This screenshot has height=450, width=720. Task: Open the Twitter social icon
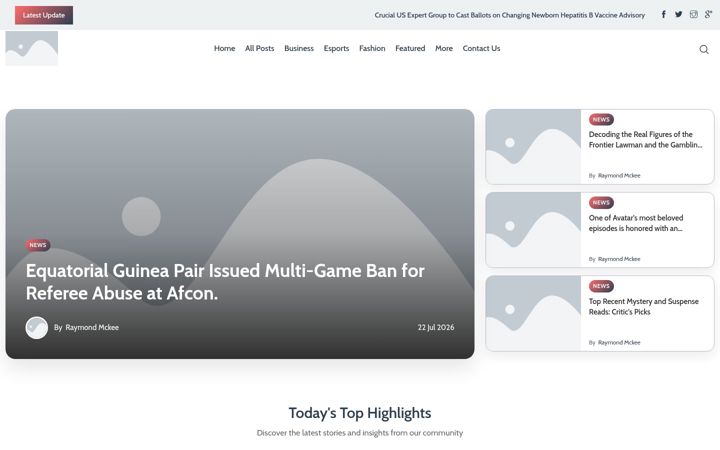(679, 15)
